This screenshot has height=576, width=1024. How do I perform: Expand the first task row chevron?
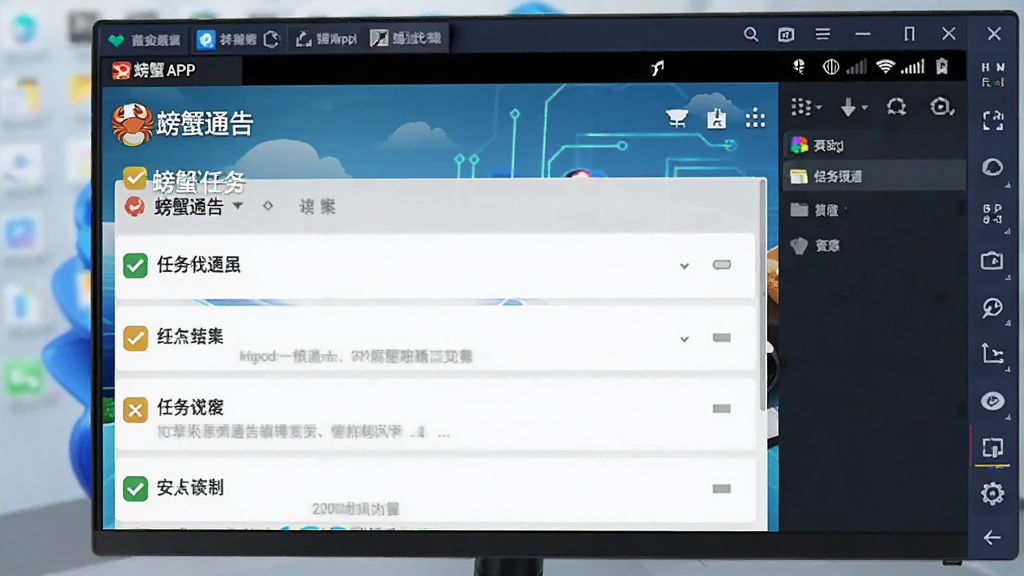click(x=684, y=266)
